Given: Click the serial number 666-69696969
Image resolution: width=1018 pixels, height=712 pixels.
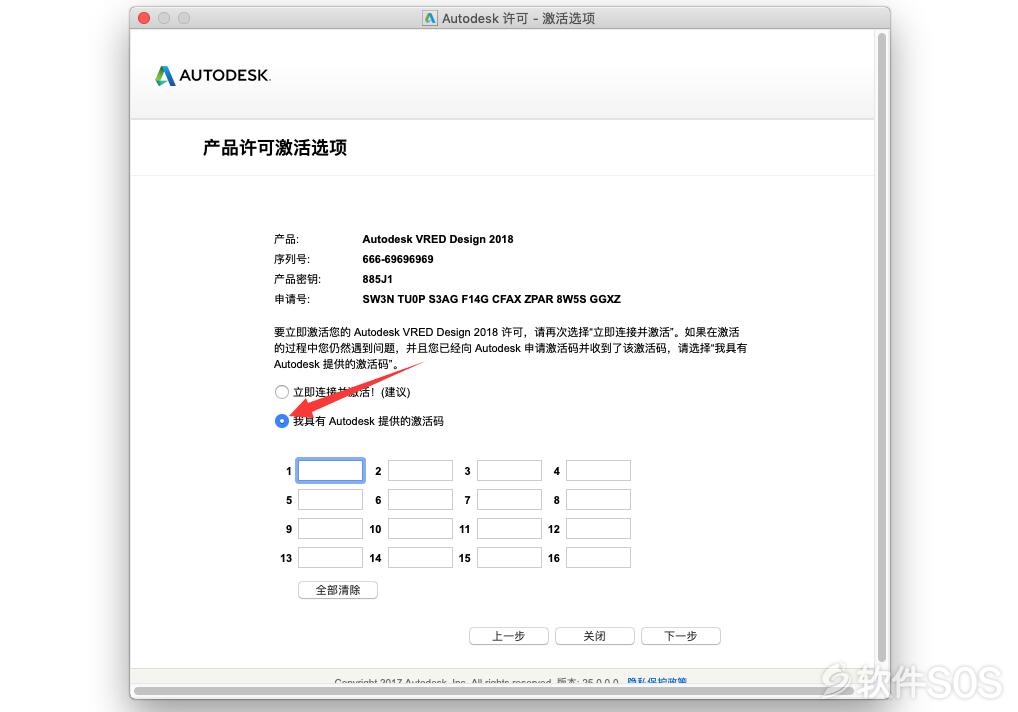Looking at the screenshot, I should [398, 260].
